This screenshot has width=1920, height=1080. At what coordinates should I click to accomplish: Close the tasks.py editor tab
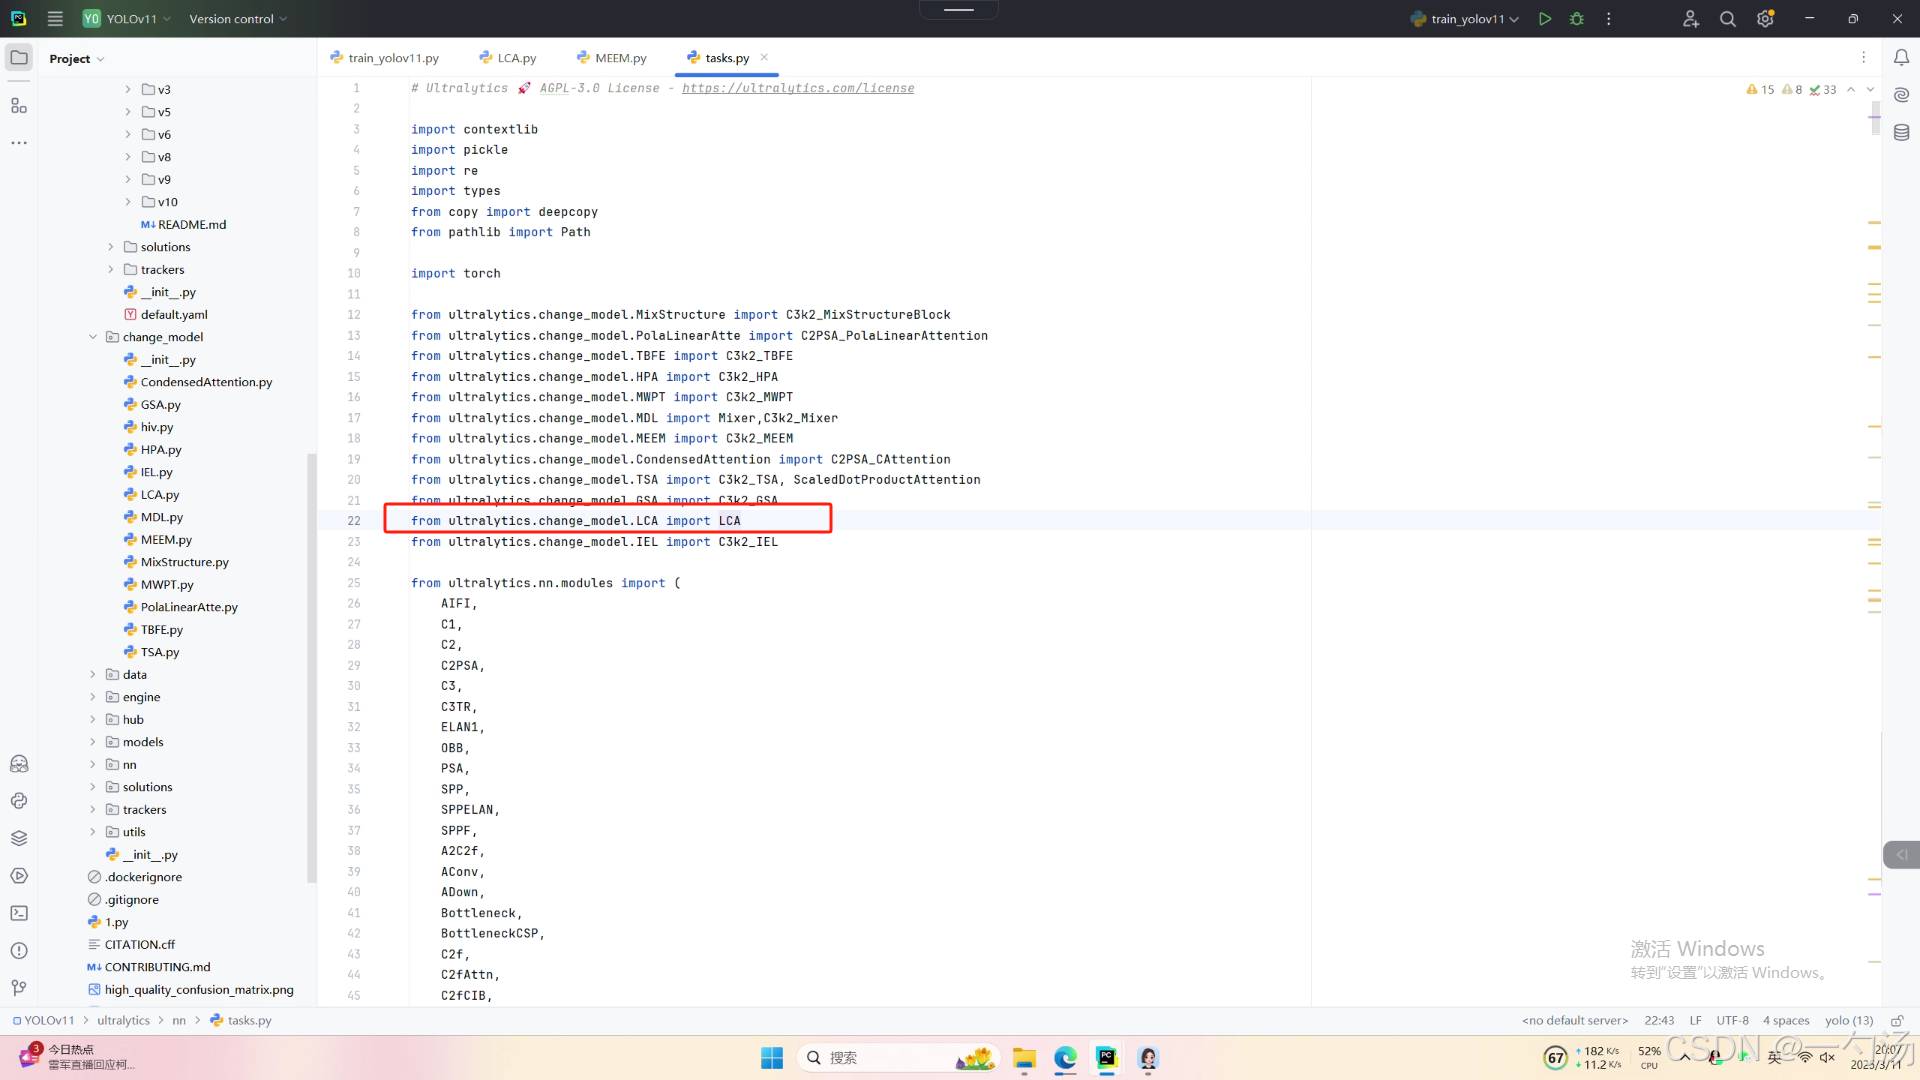pos(764,57)
